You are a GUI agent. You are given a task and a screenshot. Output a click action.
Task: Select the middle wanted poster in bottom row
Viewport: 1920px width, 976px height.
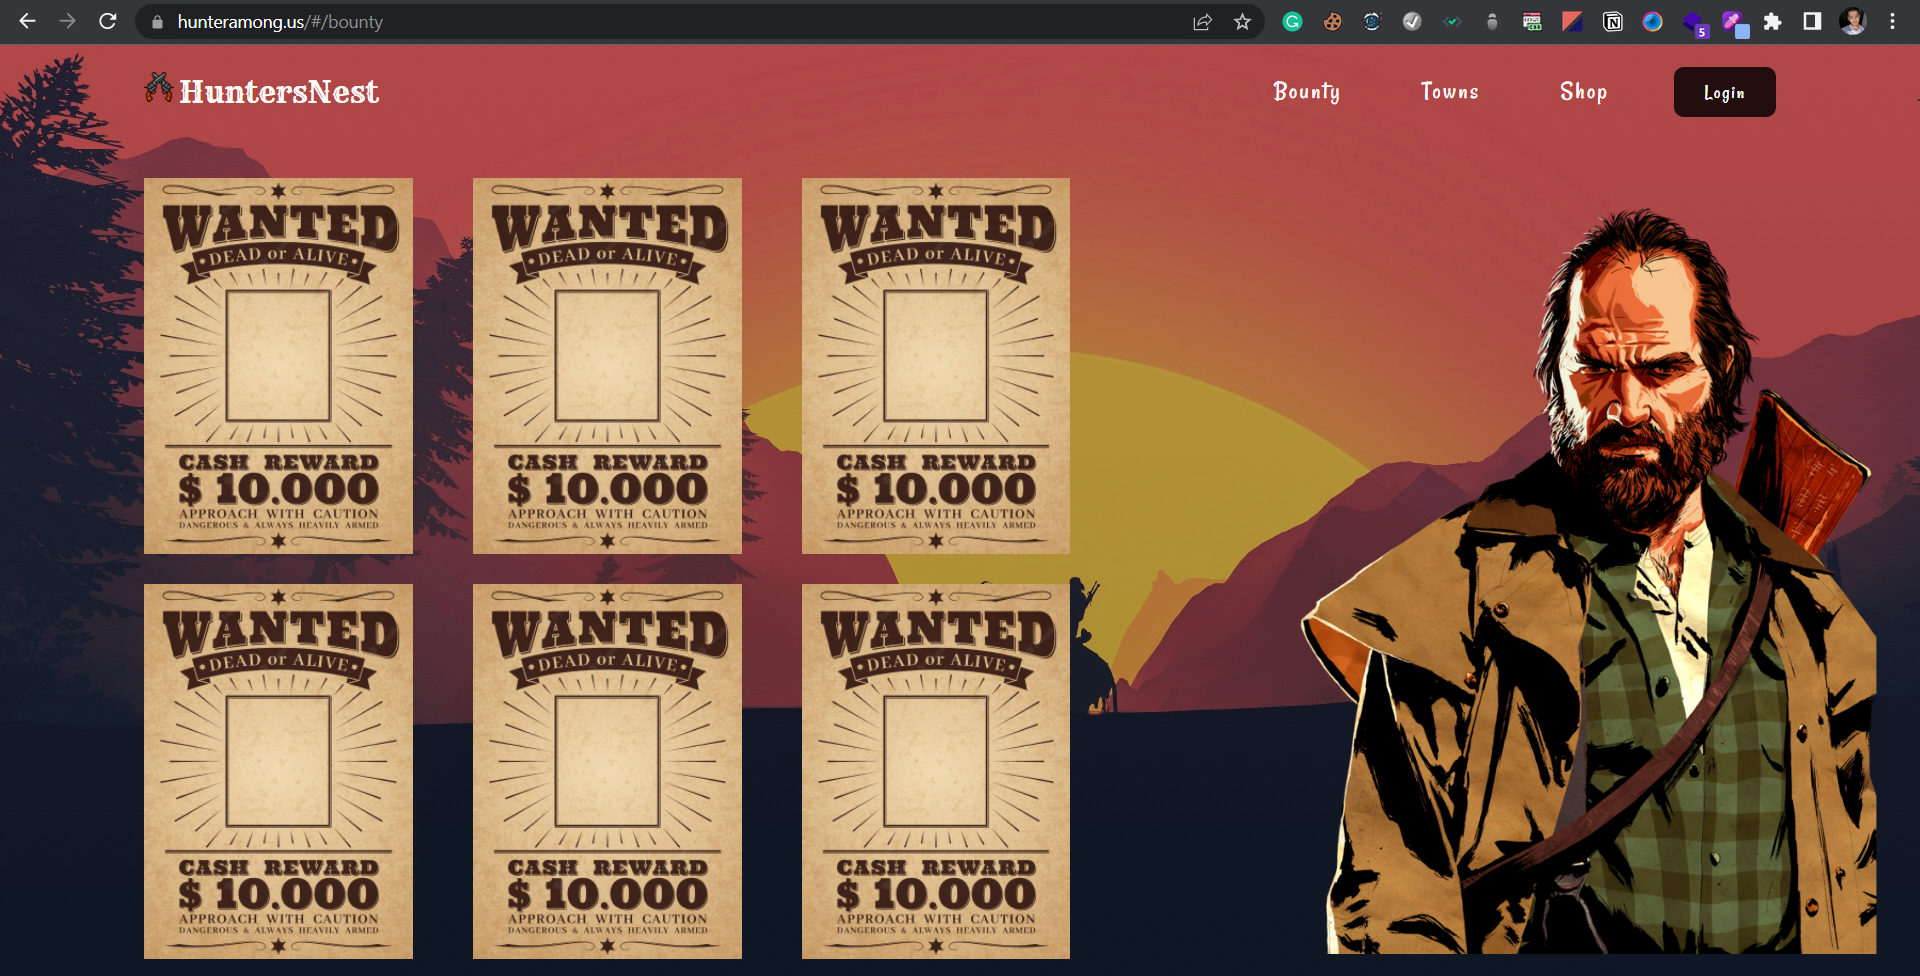(x=607, y=771)
